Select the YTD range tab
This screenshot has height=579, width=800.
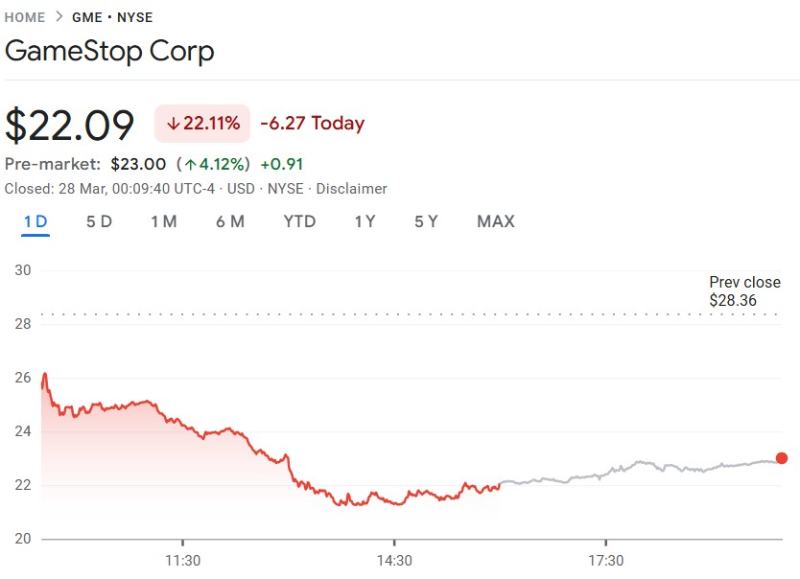(299, 221)
